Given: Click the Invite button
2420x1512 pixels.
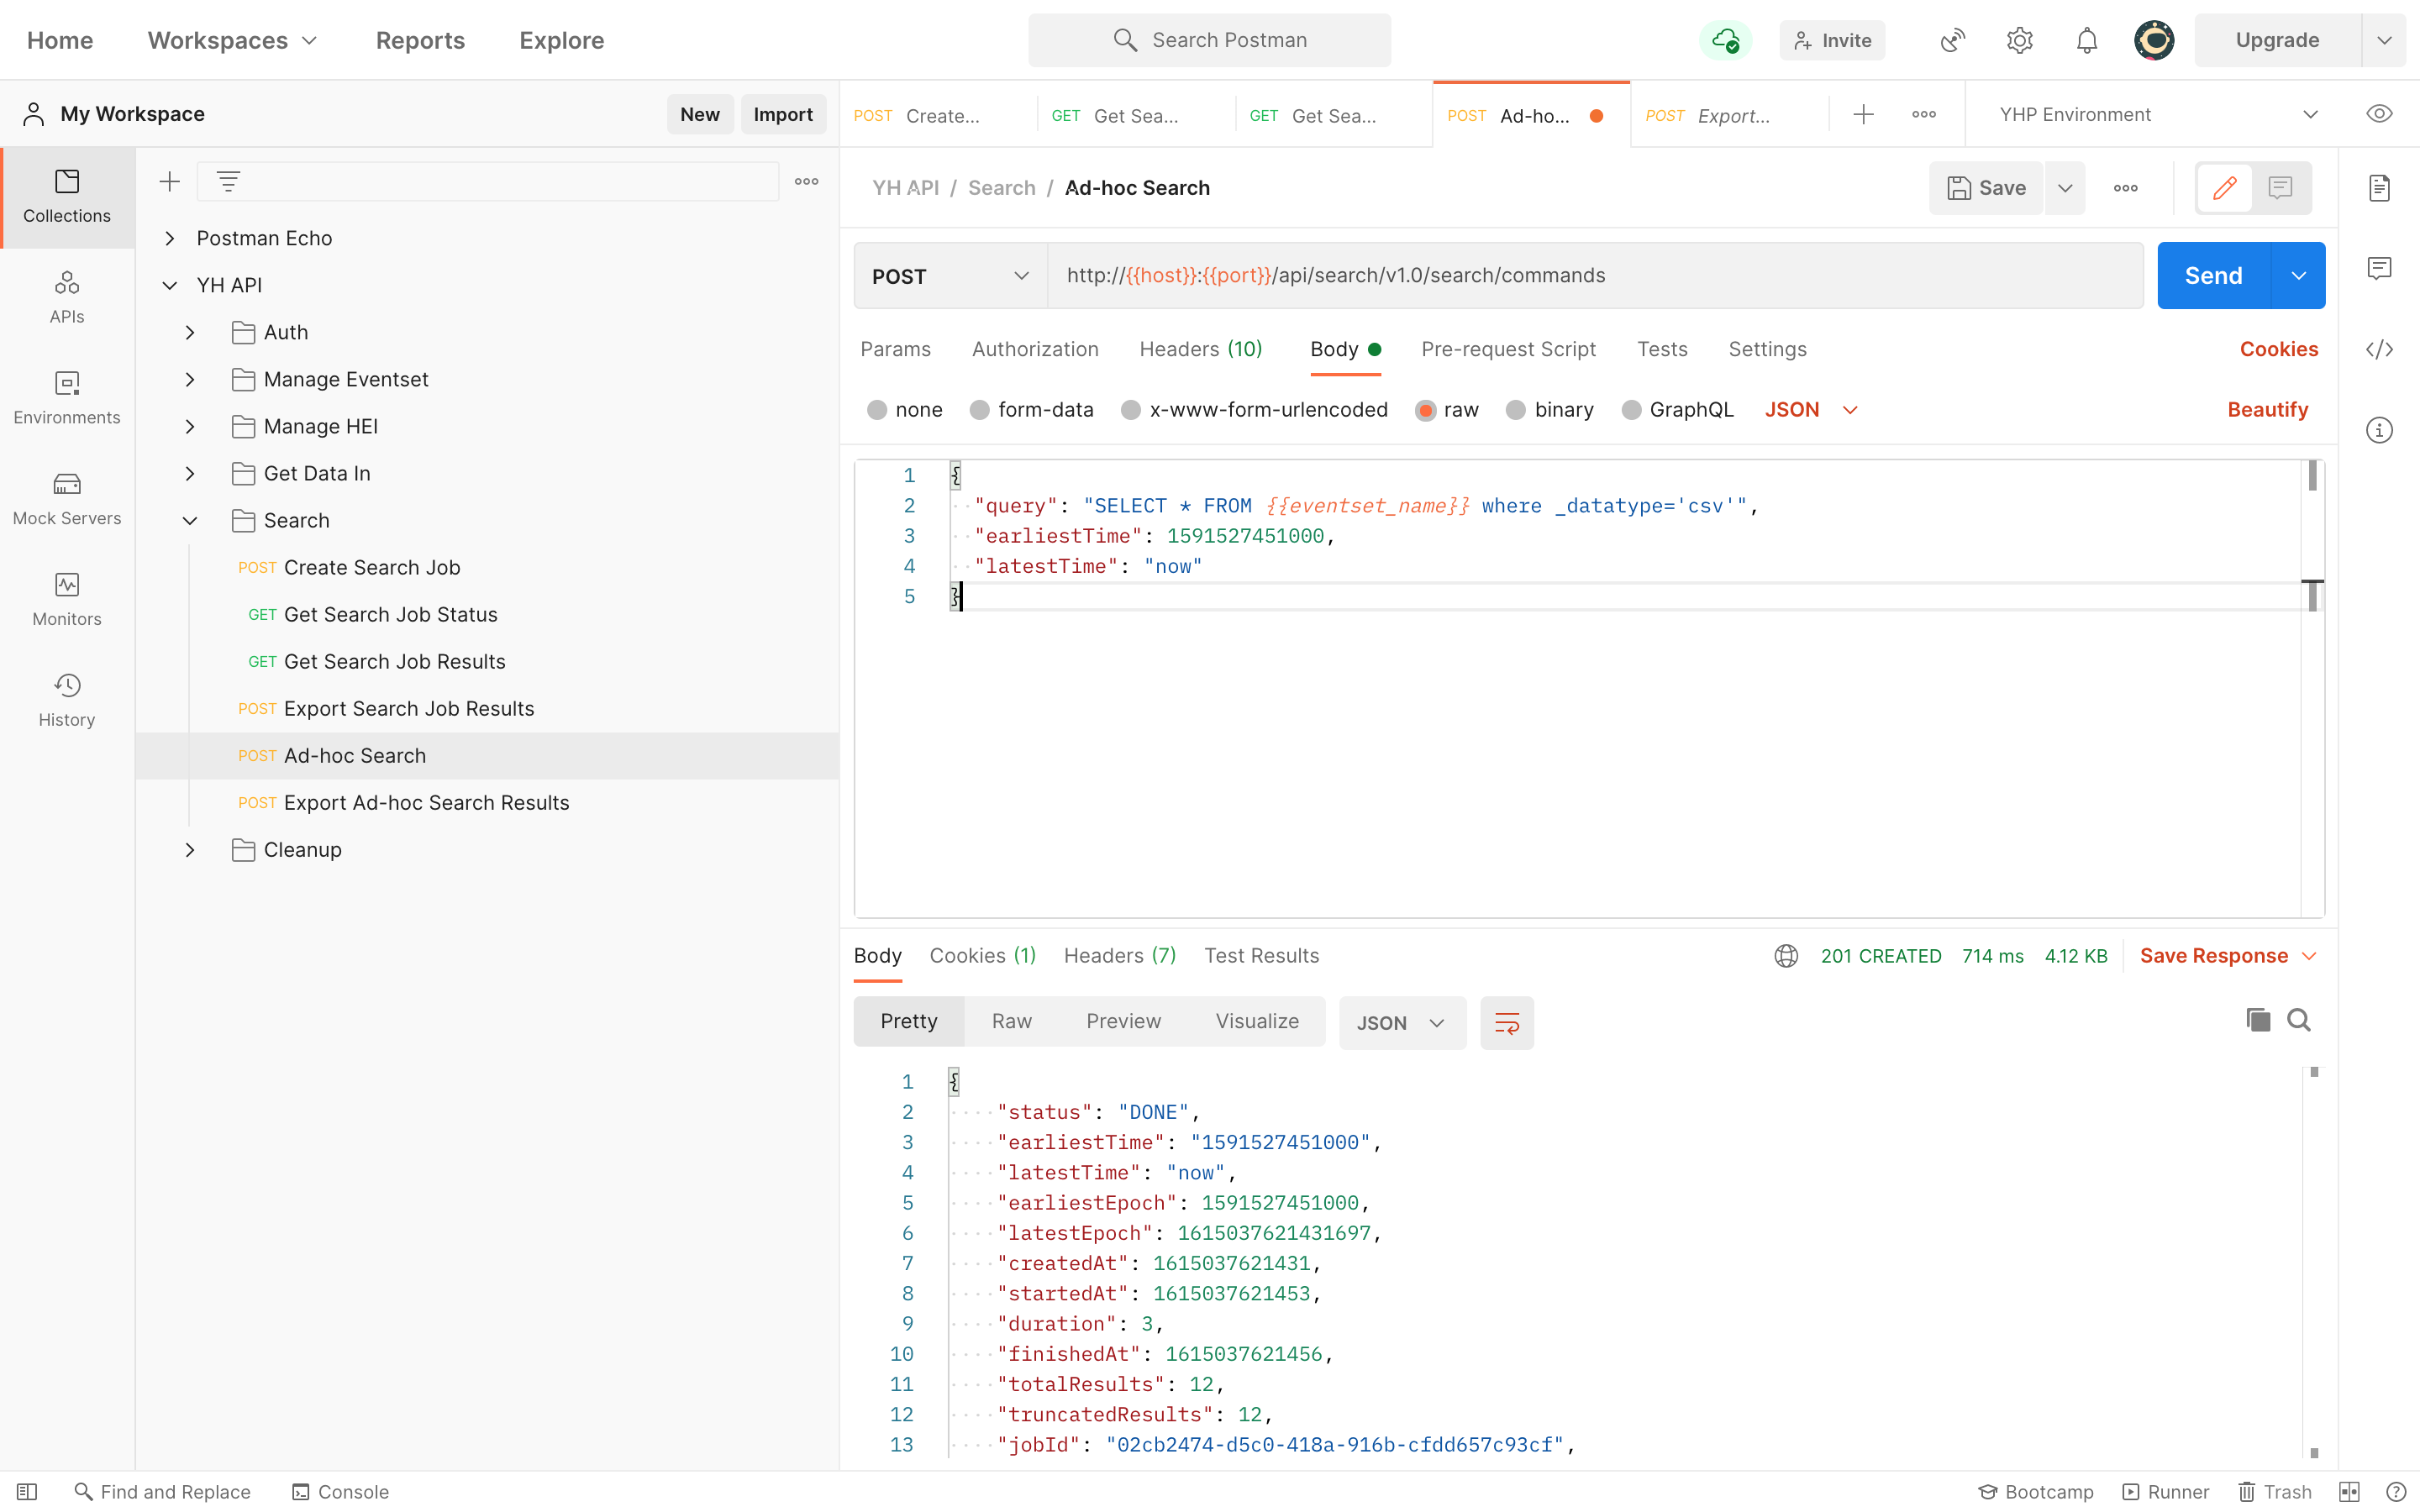Looking at the screenshot, I should (1832, 40).
